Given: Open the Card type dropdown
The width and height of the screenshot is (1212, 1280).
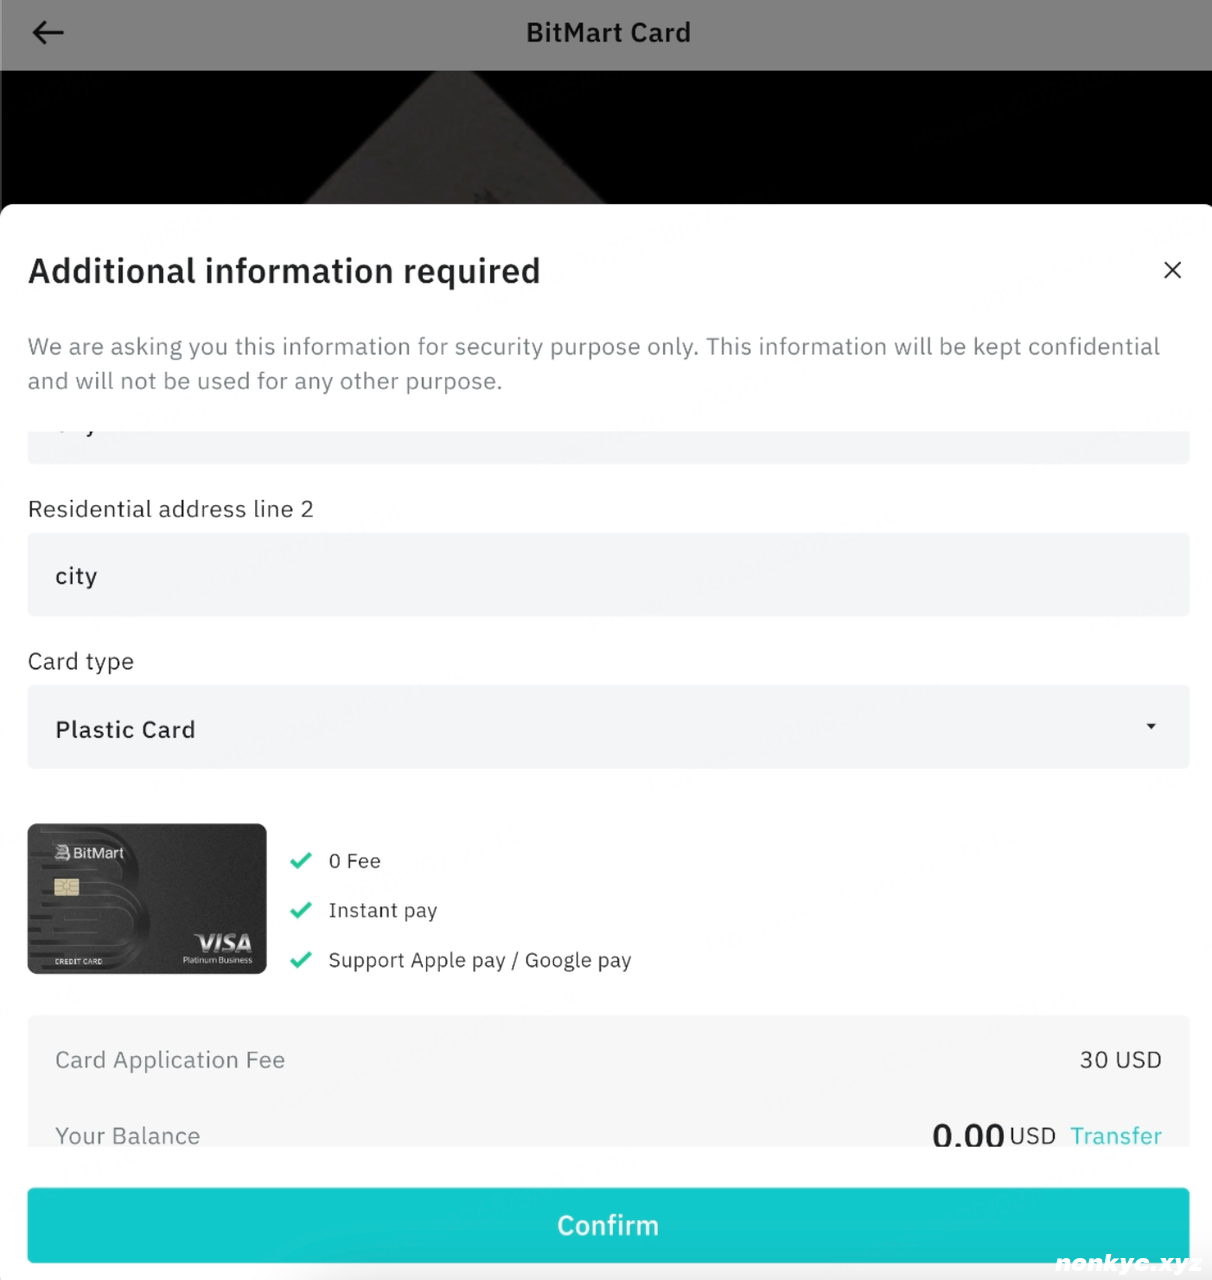Looking at the screenshot, I should 608,728.
